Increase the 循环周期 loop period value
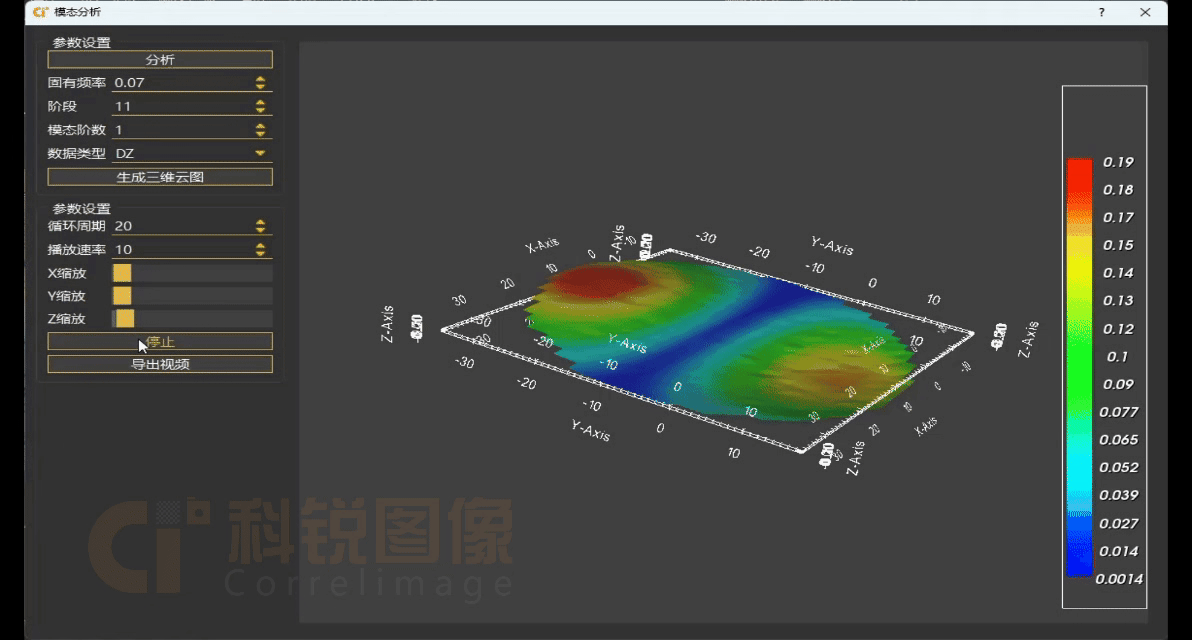1192x640 pixels. click(x=261, y=222)
